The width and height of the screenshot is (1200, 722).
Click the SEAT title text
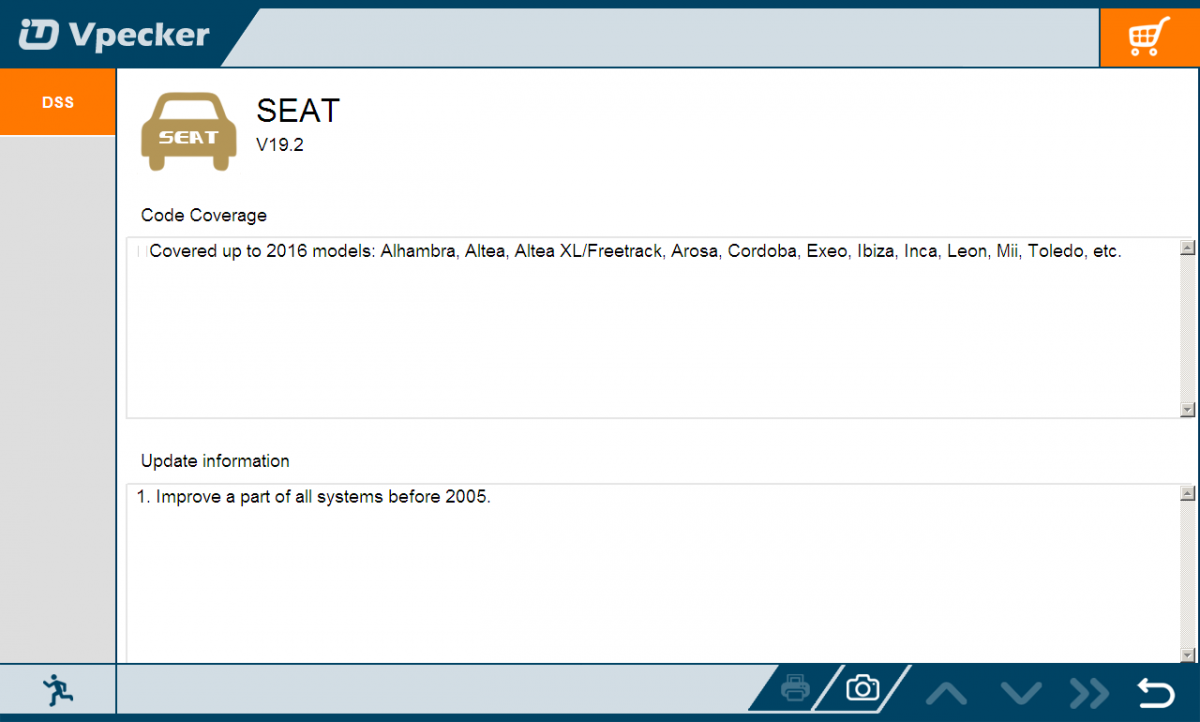(298, 110)
